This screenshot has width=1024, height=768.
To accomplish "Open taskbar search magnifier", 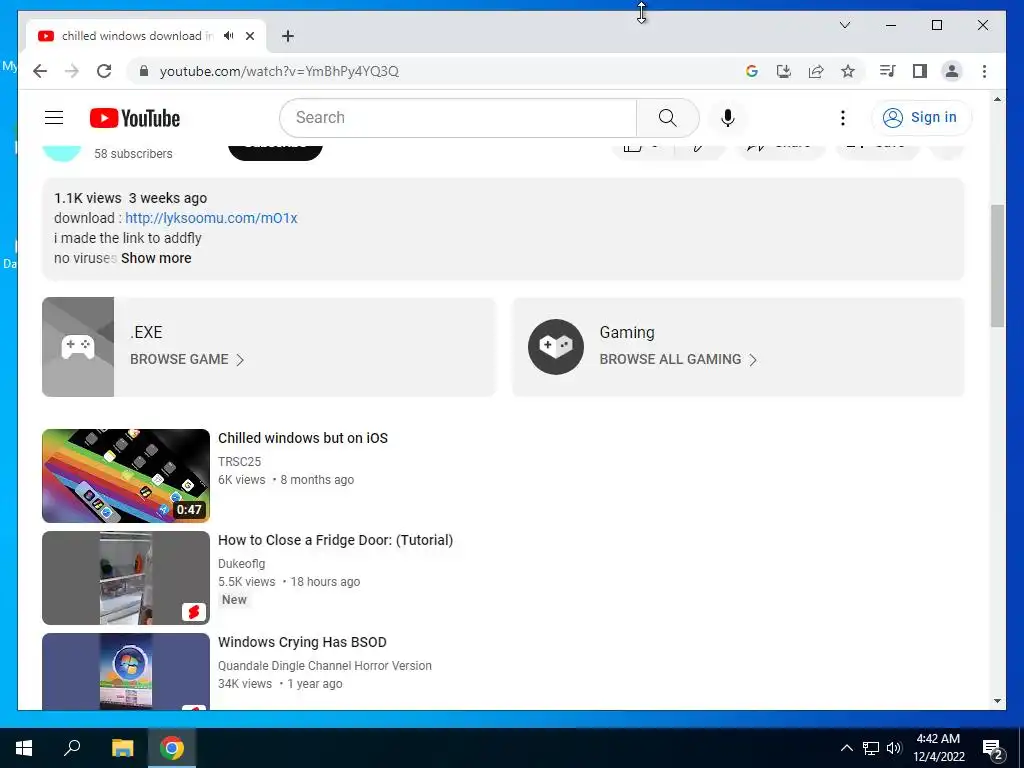I will click(x=72, y=748).
